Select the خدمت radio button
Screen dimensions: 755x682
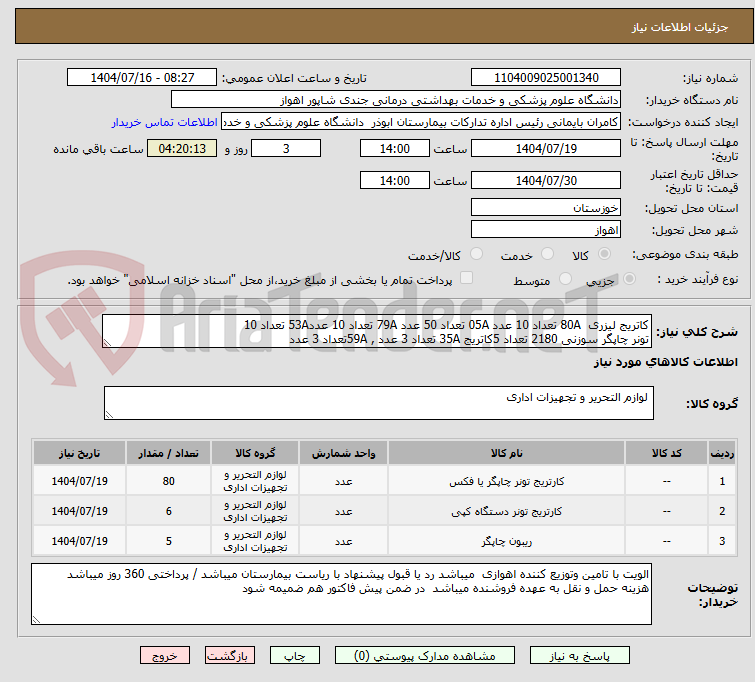(x=547, y=254)
